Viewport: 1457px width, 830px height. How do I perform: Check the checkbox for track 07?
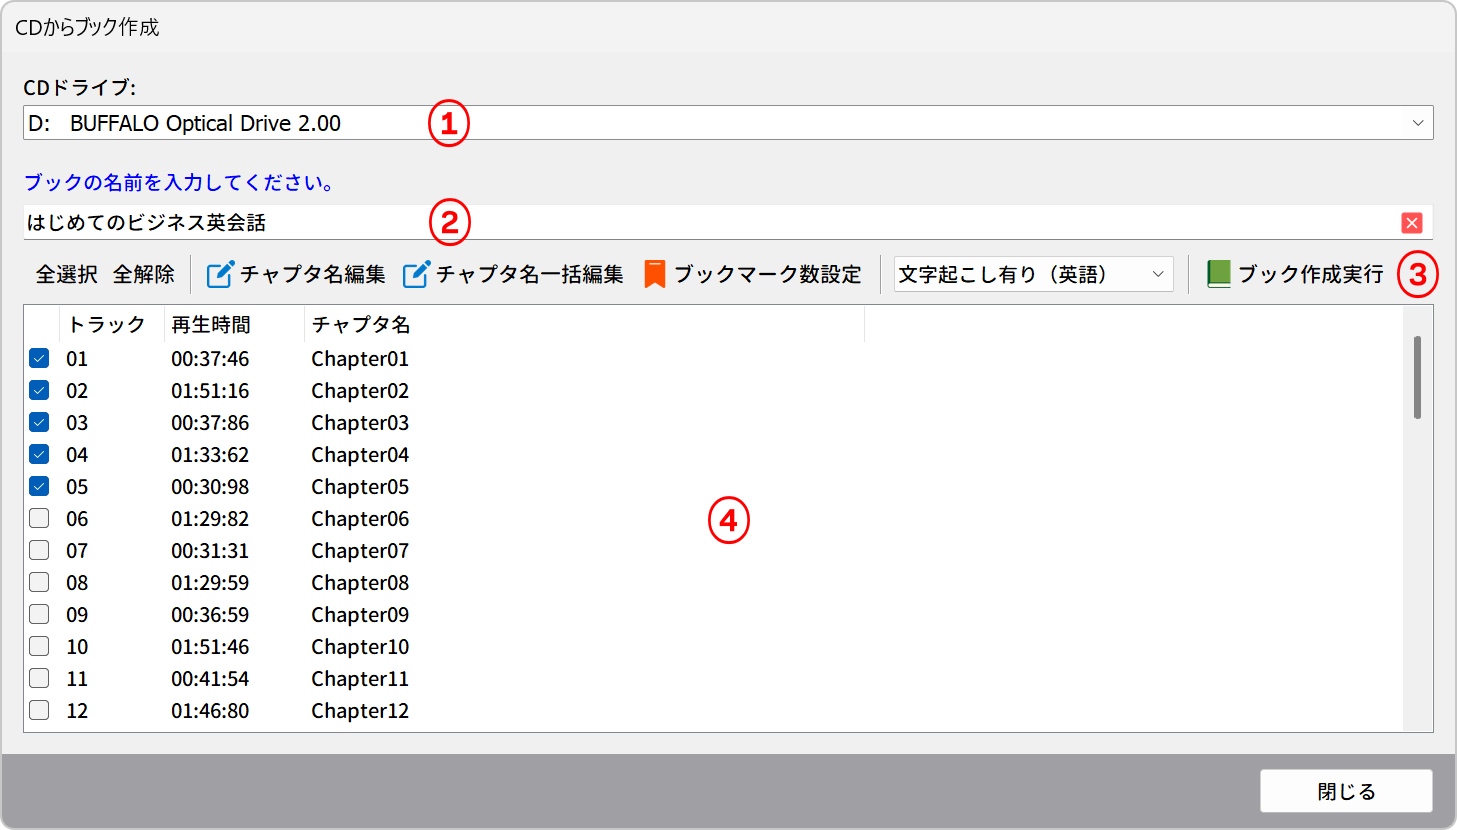click(x=39, y=550)
